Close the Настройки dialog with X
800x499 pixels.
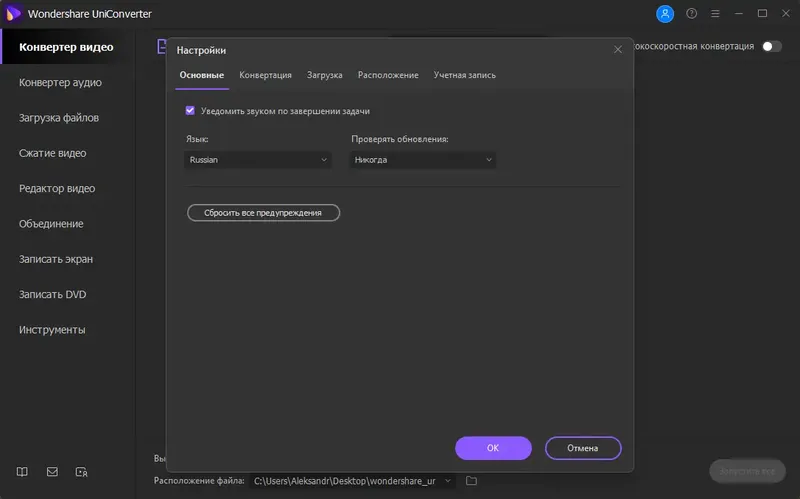tap(617, 49)
